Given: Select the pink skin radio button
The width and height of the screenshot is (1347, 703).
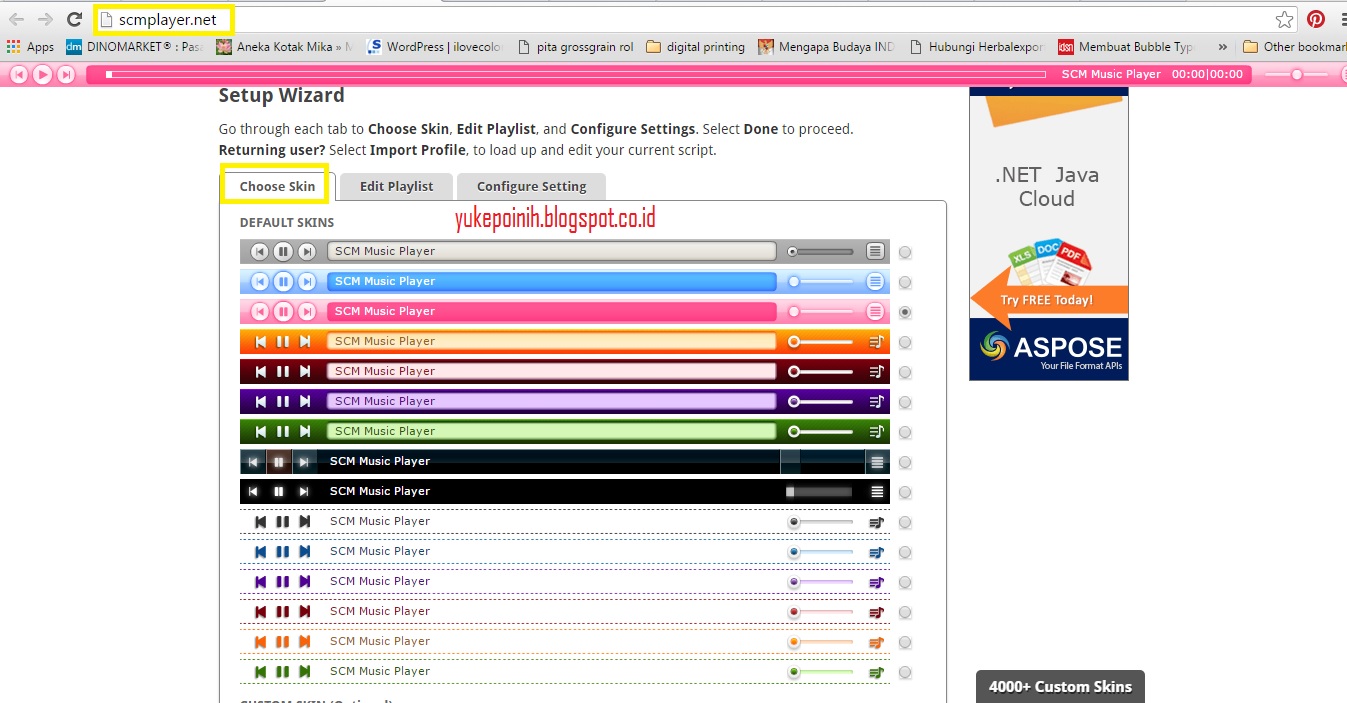Looking at the screenshot, I should (x=905, y=312).
